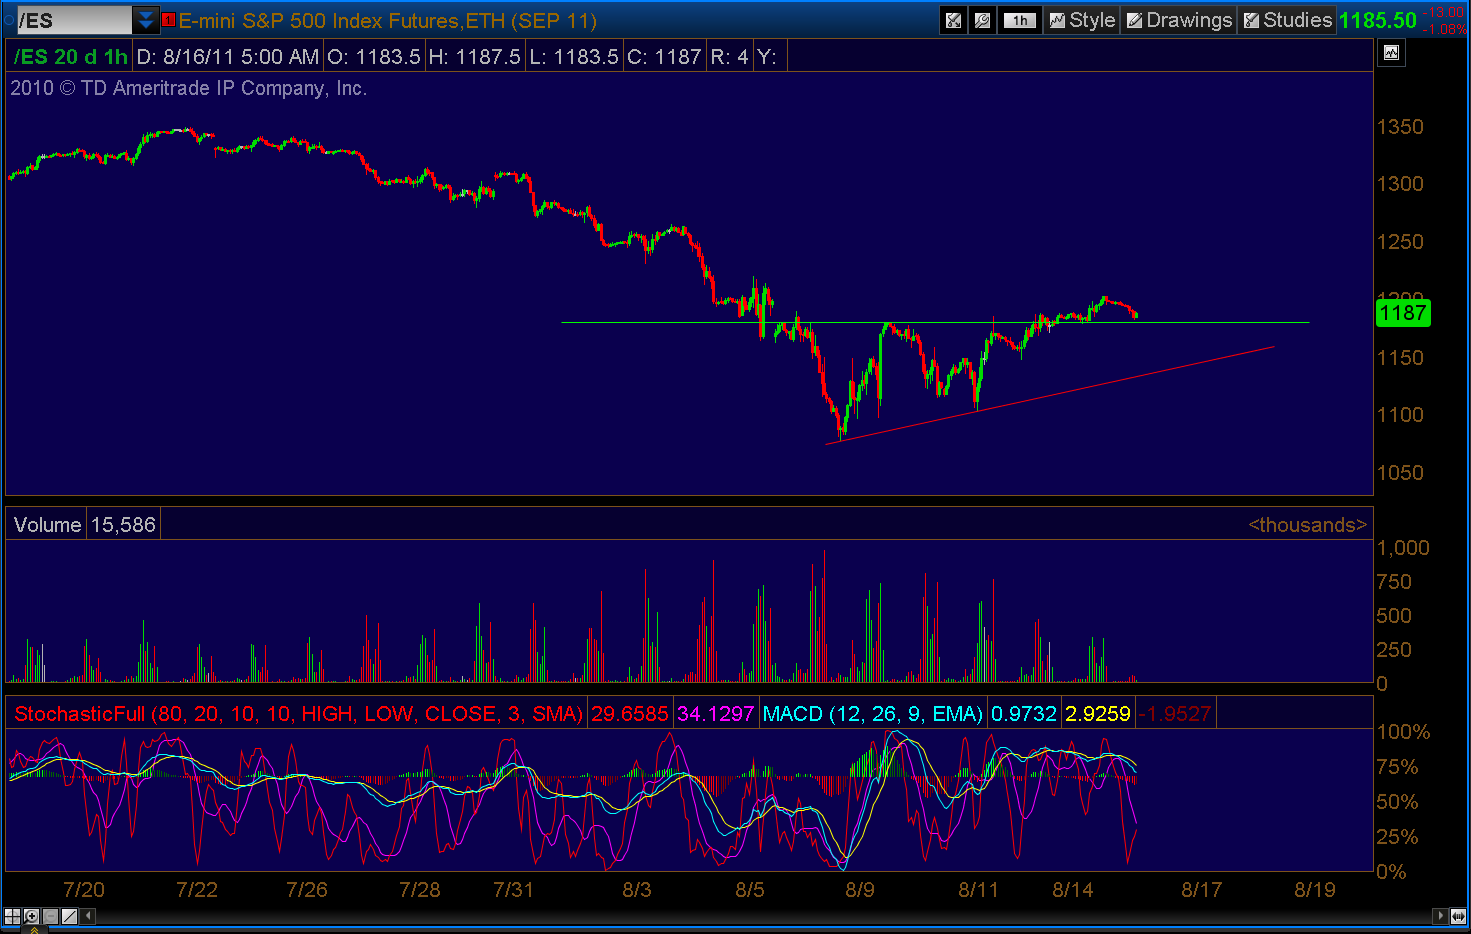Open the Studies menu
Screen dimensions: 1471x934
pos(1287,20)
